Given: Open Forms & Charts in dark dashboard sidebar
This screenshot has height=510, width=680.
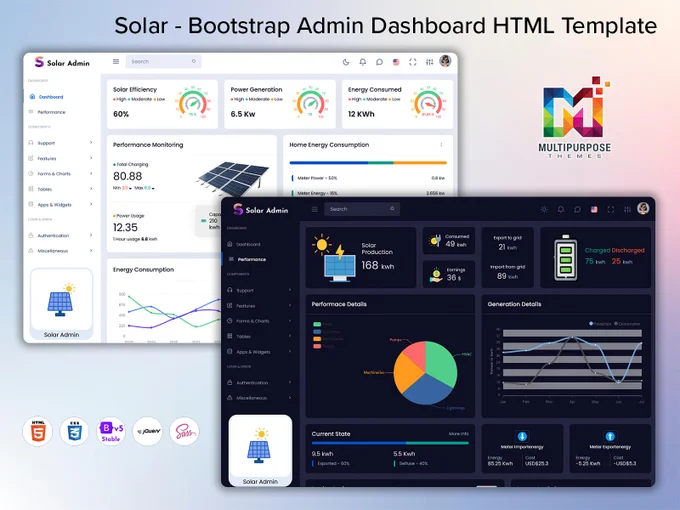Looking at the screenshot, I should tap(259, 321).
